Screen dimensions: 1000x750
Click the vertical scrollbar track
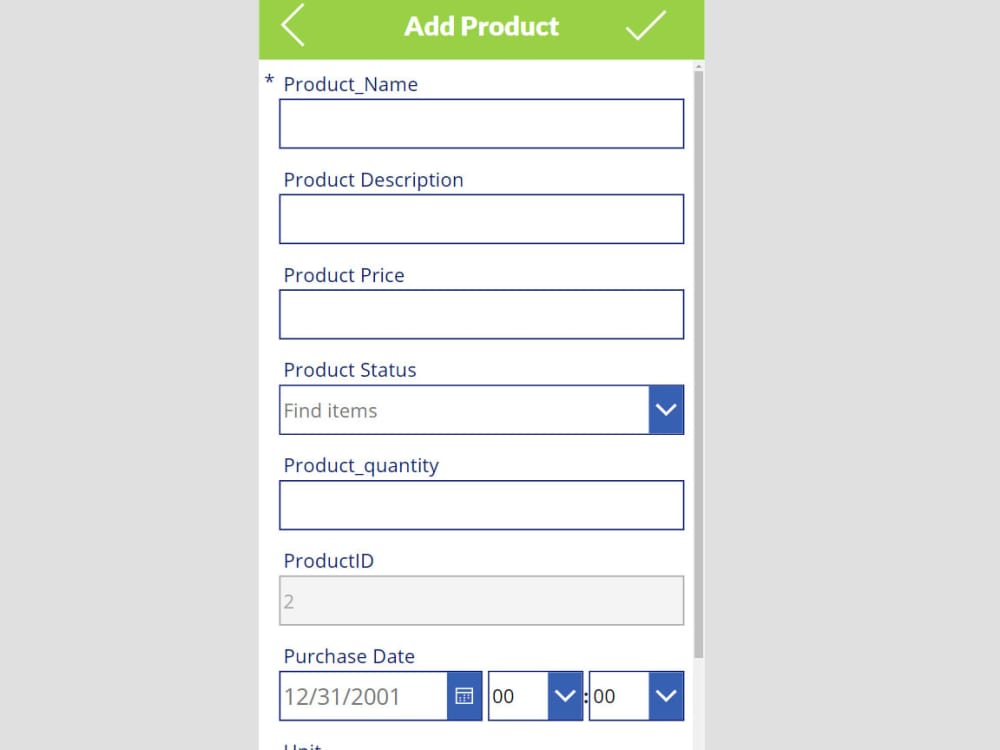(x=697, y=400)
